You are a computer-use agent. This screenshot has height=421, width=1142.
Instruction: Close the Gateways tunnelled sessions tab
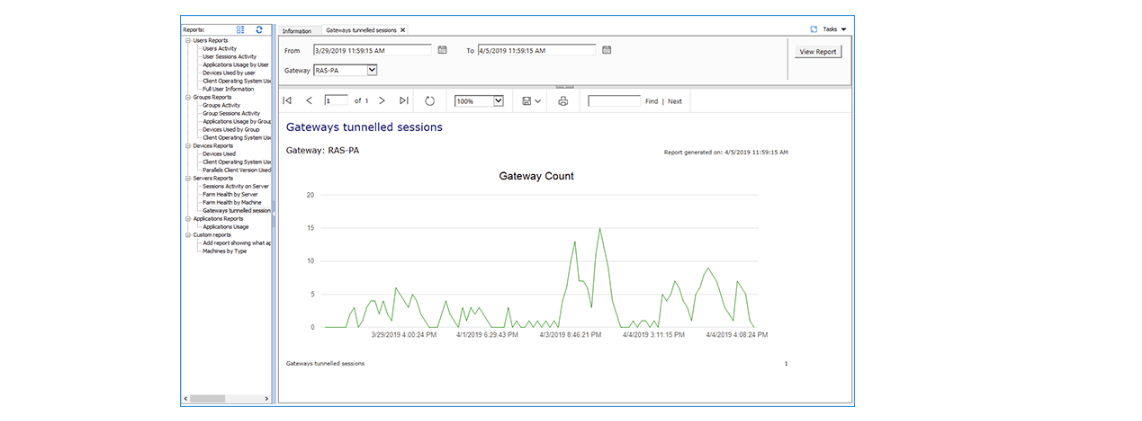click(403, 30)
